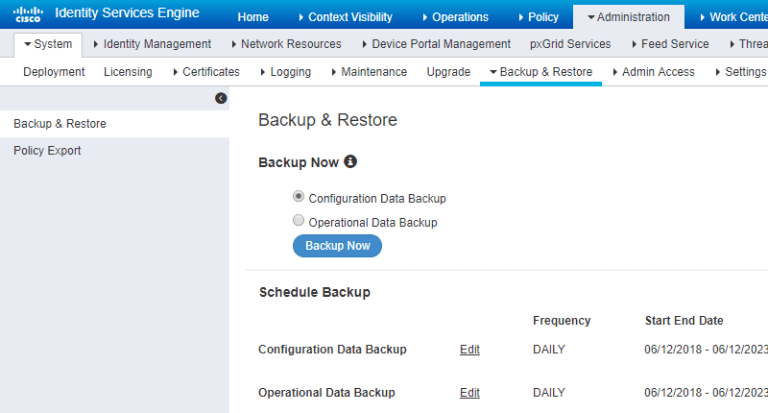The height and width of the screenshot is (413, 768).
Task: Open the Deployment tab
Action: click(x=54, y=72)
